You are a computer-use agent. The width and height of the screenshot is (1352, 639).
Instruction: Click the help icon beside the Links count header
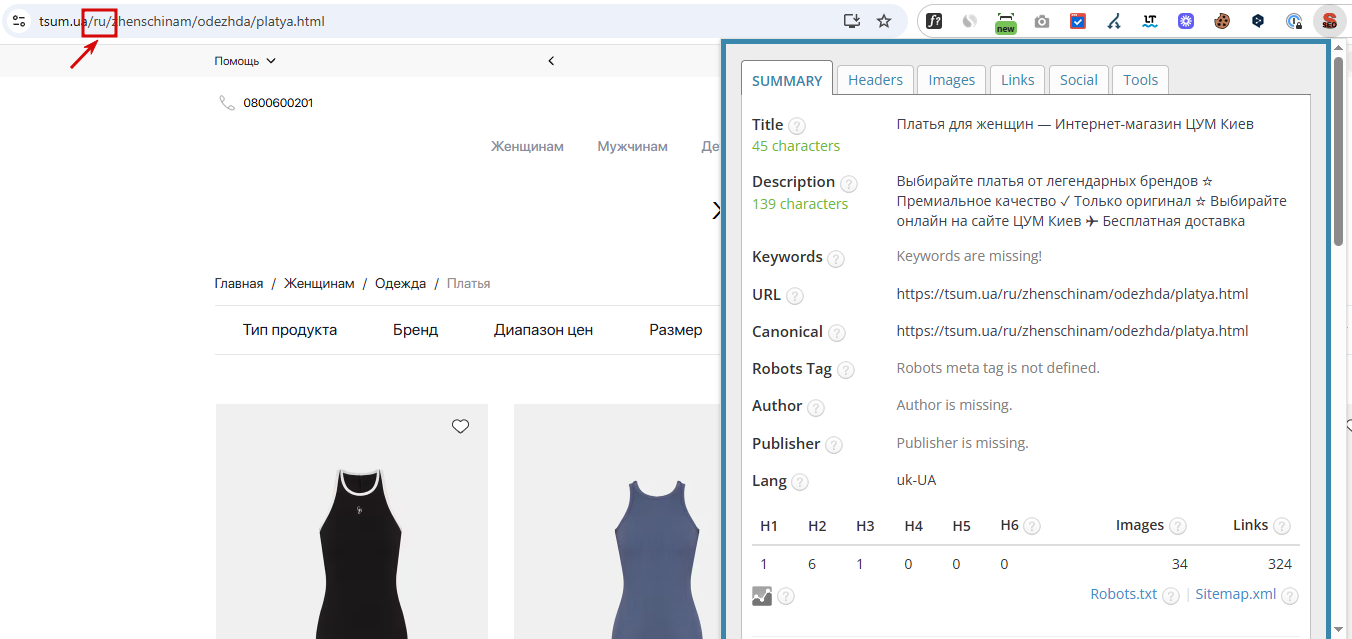1282,526
